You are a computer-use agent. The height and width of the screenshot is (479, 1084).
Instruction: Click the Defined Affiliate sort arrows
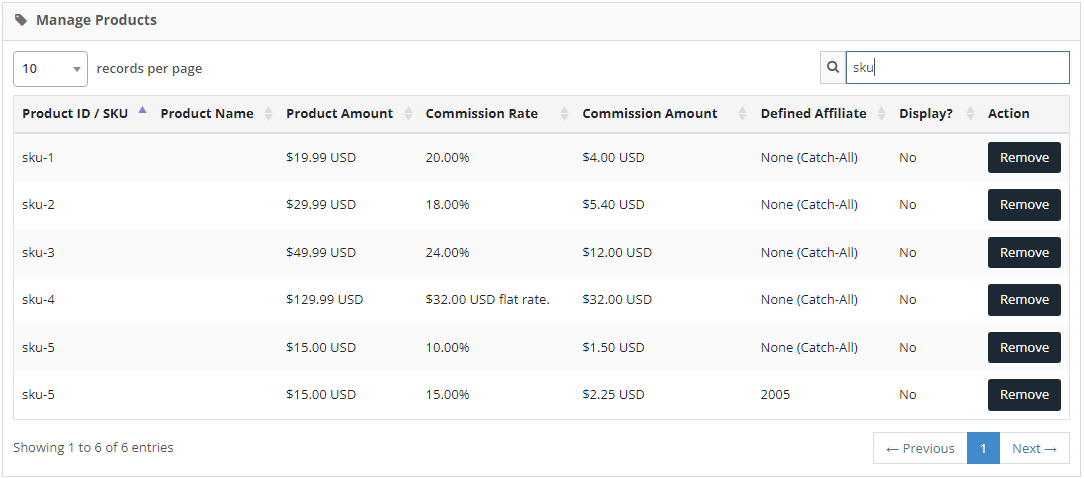pyautogui.click(x=881, y=114)
